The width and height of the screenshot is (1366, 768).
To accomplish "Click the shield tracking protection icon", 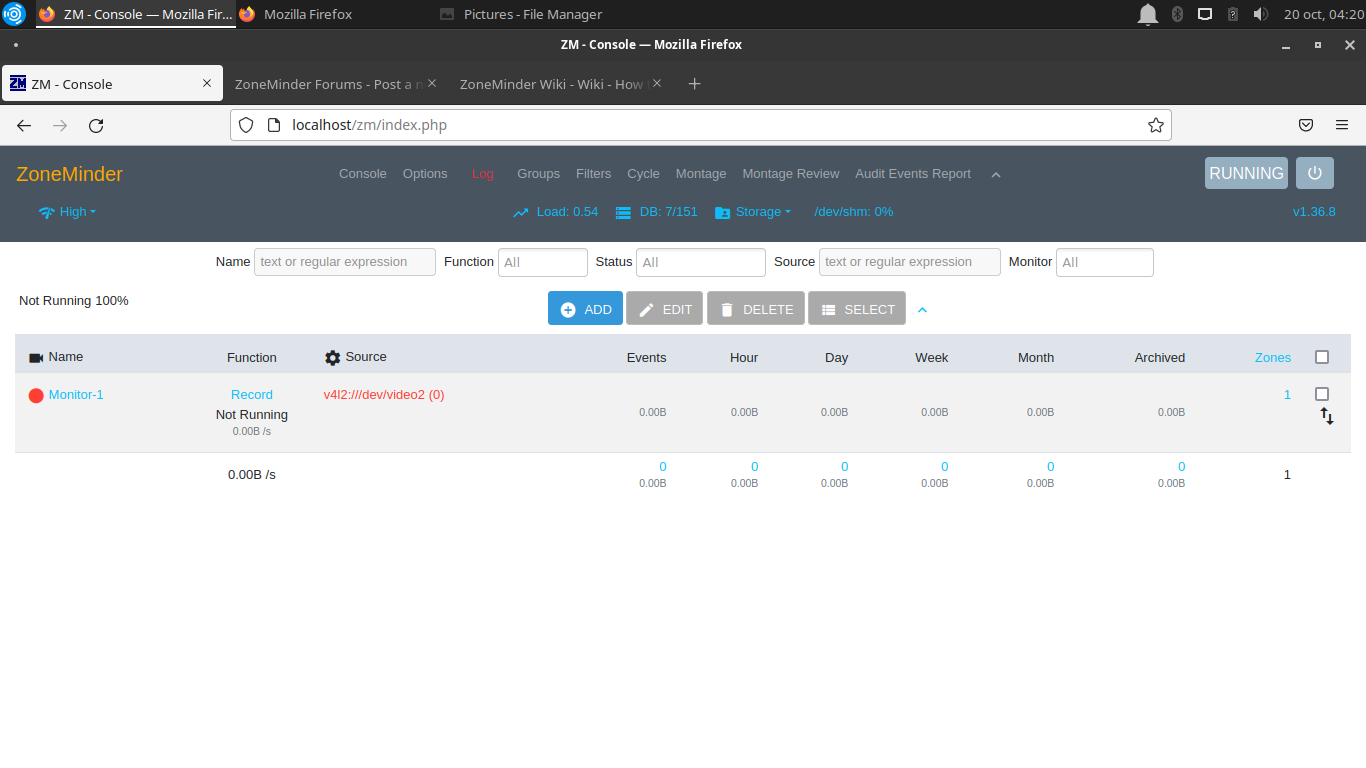I will 246,125.
